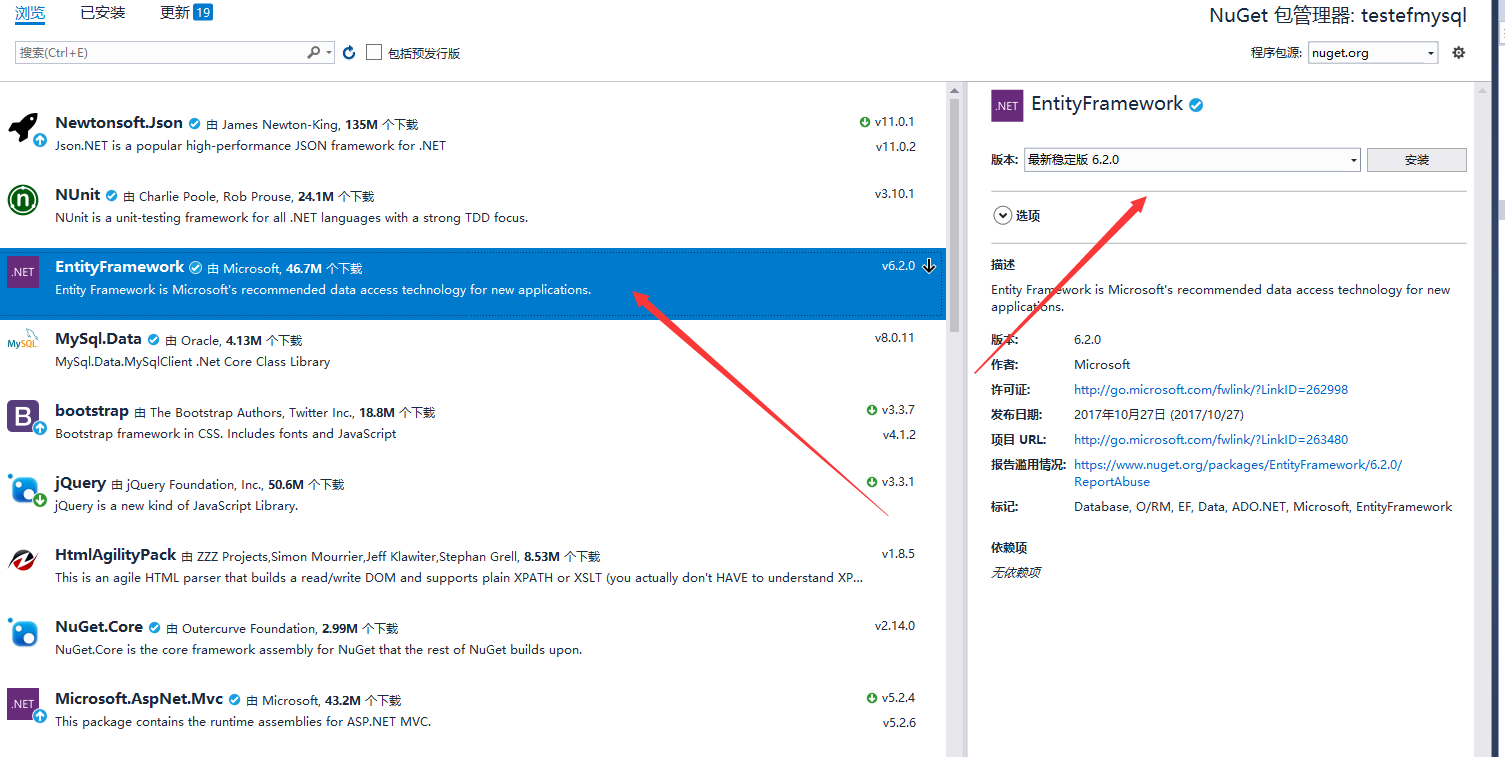The height and width of the screenshot is (757, 1505).
Task: Open package source settings gear icon
Action: click(x=1458, y=52)
